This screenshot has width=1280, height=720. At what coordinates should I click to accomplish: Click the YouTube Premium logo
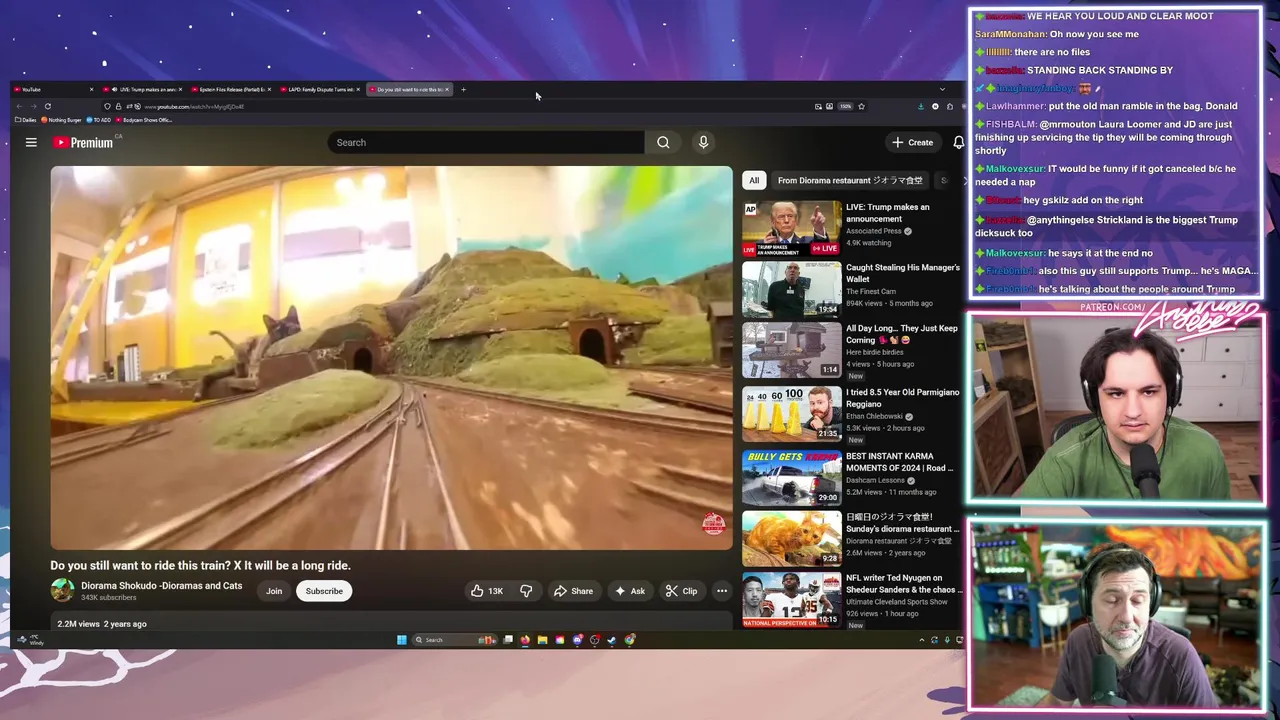coord(83,142)
